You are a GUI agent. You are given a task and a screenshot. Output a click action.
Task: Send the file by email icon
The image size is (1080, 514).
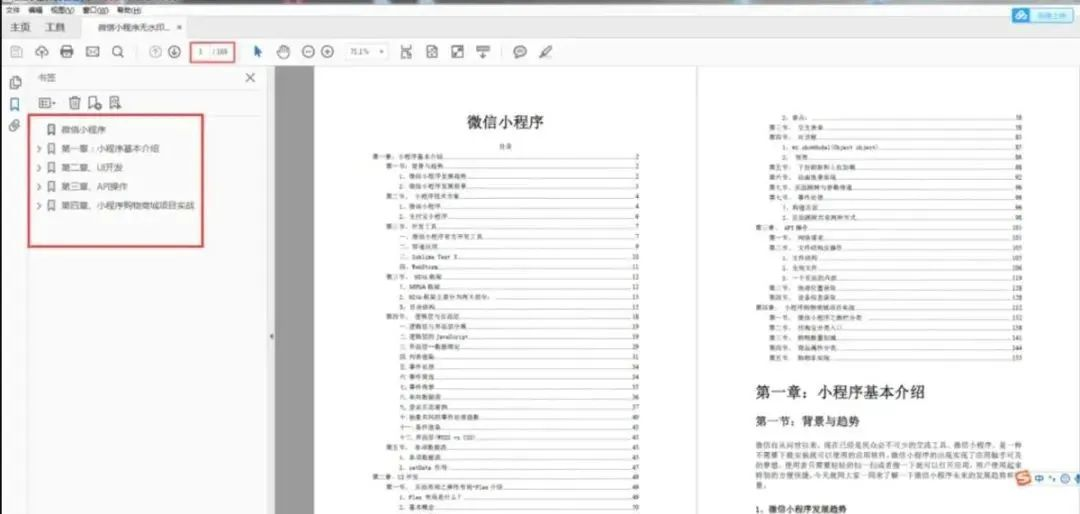[x=92, y=52]
